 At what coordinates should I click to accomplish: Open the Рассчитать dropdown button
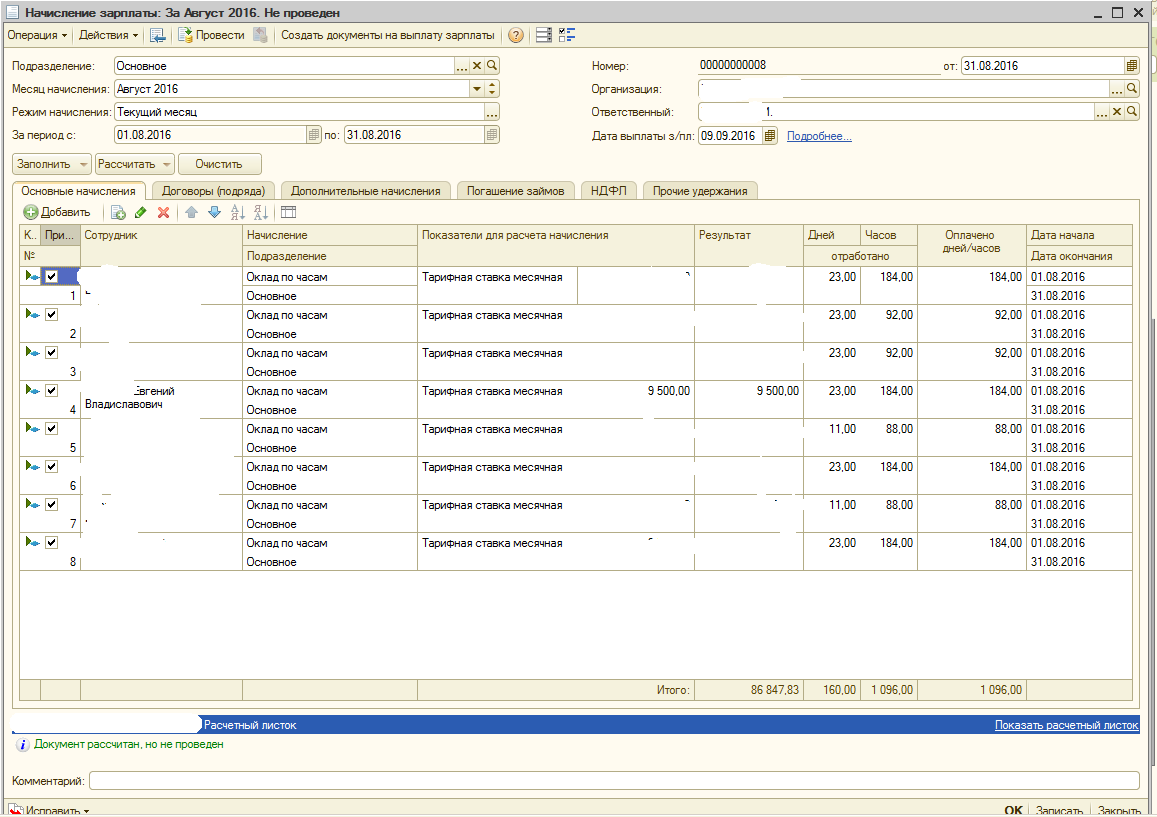pyautogui.click(x=135, y=164)
